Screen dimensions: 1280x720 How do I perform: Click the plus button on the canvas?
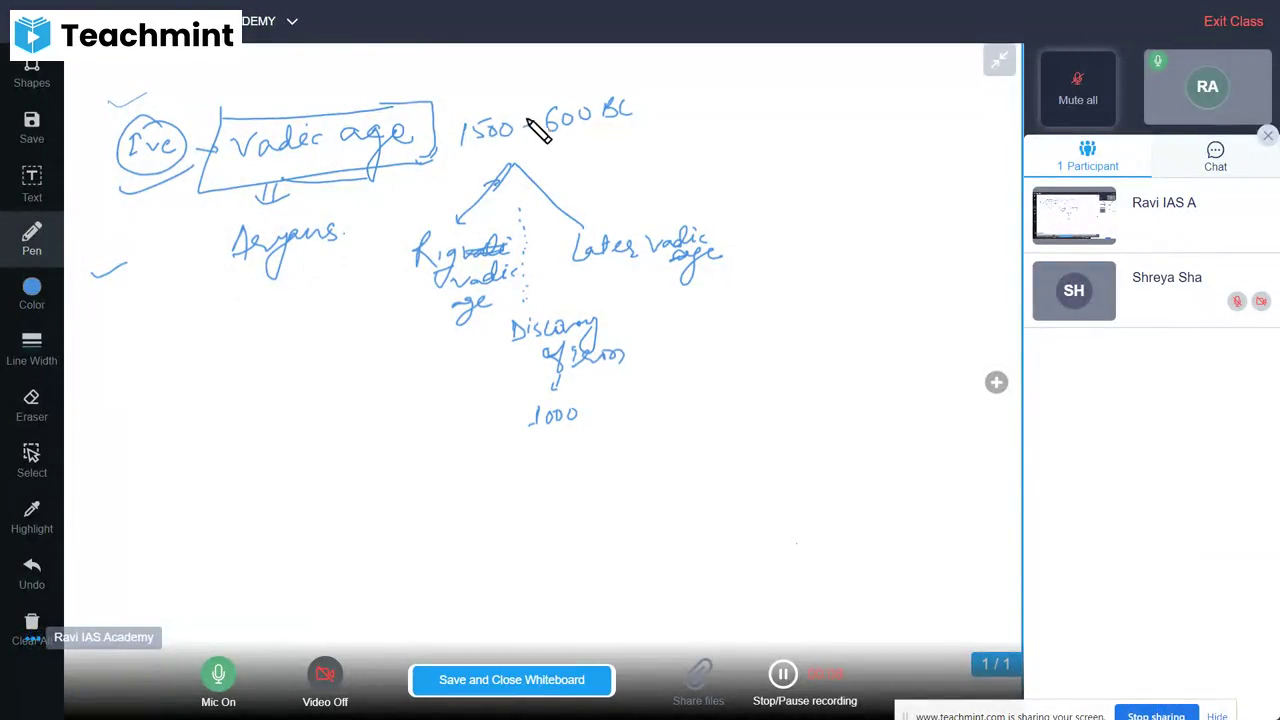(x=996, y=382)
